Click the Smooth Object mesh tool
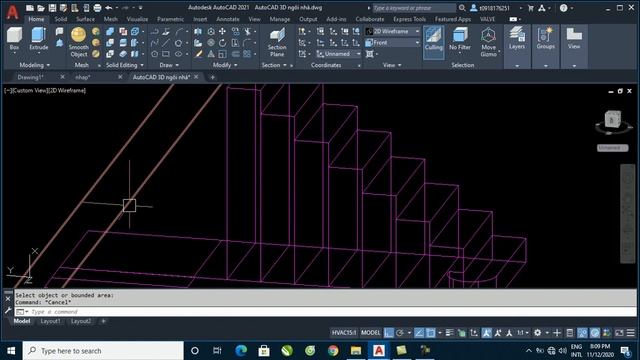Image resolution: width=640 pixels, height=360 pixels. click(78, 42)
